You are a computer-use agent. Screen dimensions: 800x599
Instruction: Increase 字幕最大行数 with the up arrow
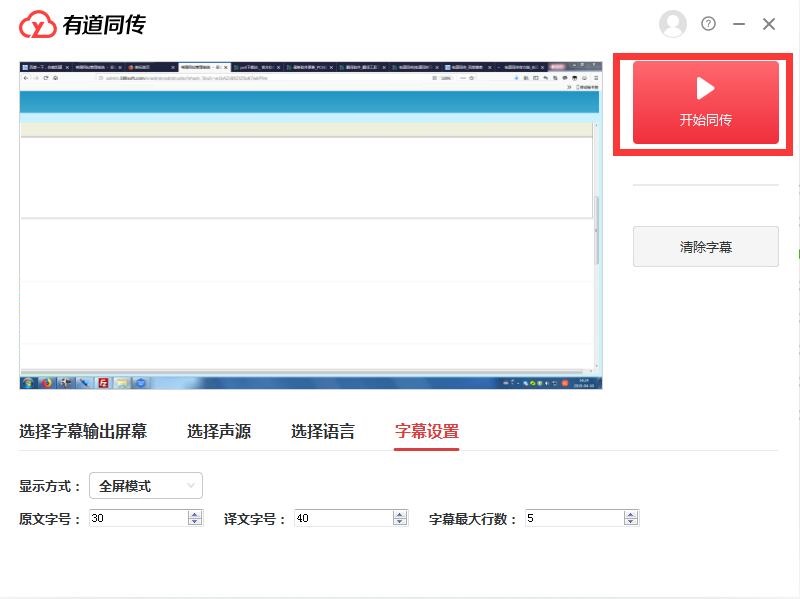[x=631, y=514]
